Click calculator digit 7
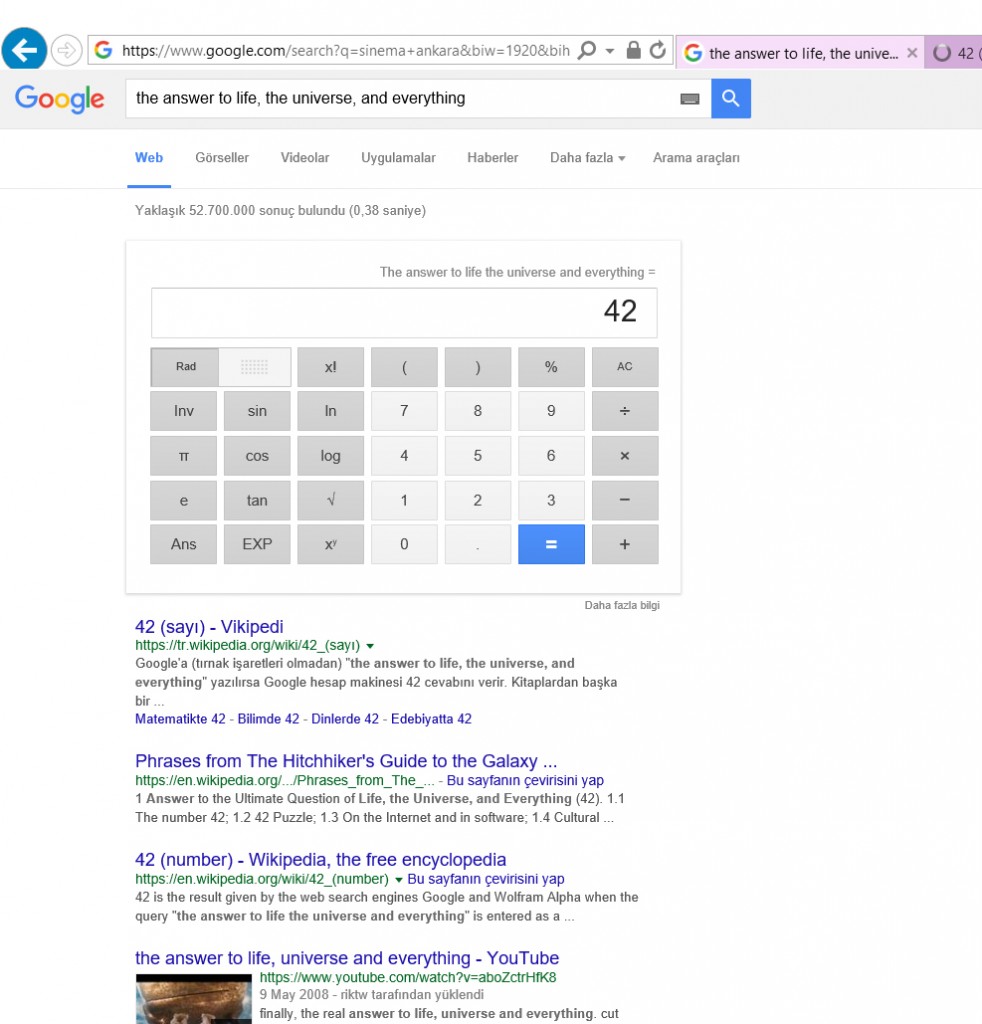 pos(404,411)
